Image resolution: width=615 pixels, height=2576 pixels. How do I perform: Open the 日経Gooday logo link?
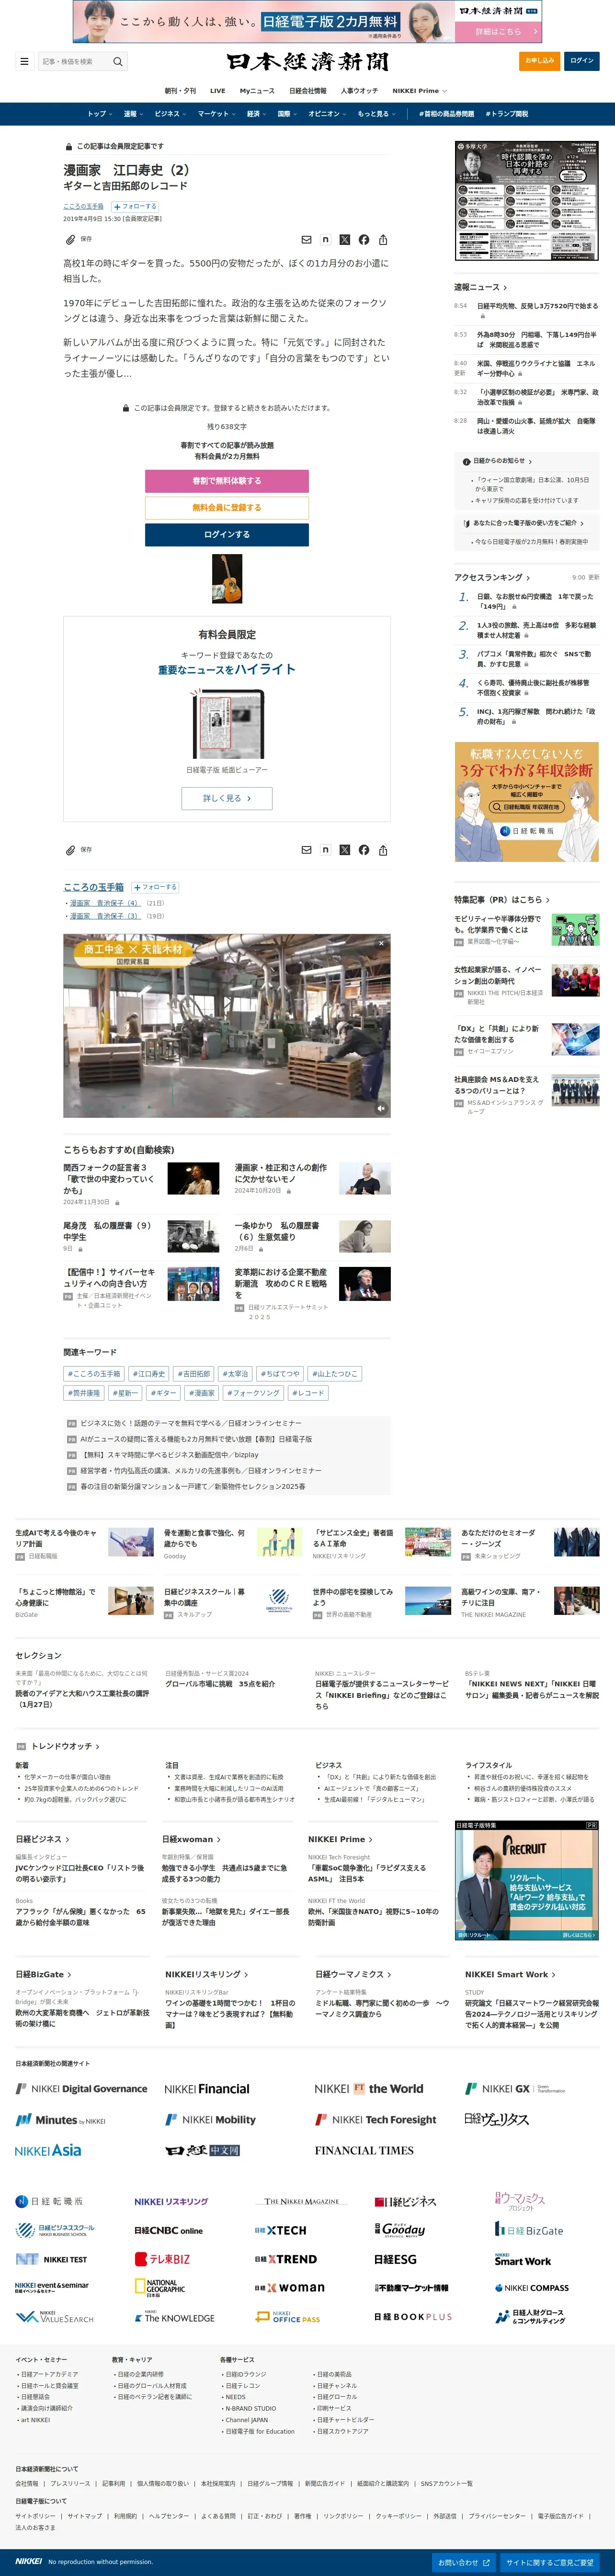coord(400,2230)
